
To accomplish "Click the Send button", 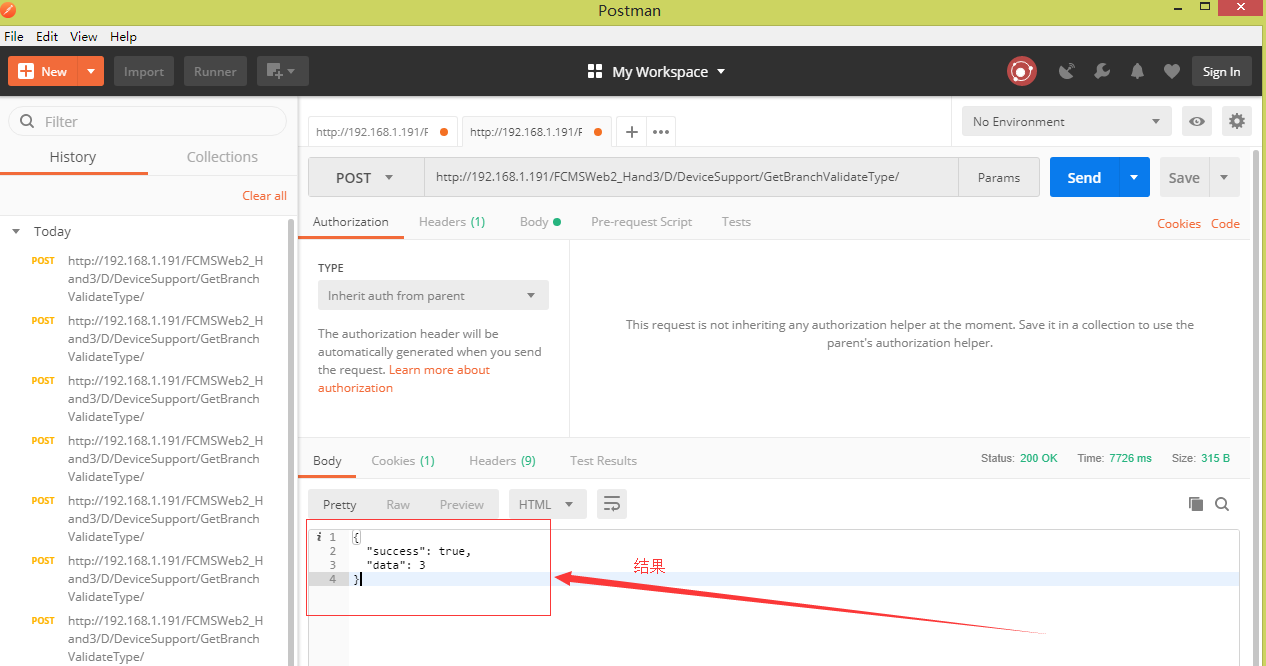I will 1084,177.
